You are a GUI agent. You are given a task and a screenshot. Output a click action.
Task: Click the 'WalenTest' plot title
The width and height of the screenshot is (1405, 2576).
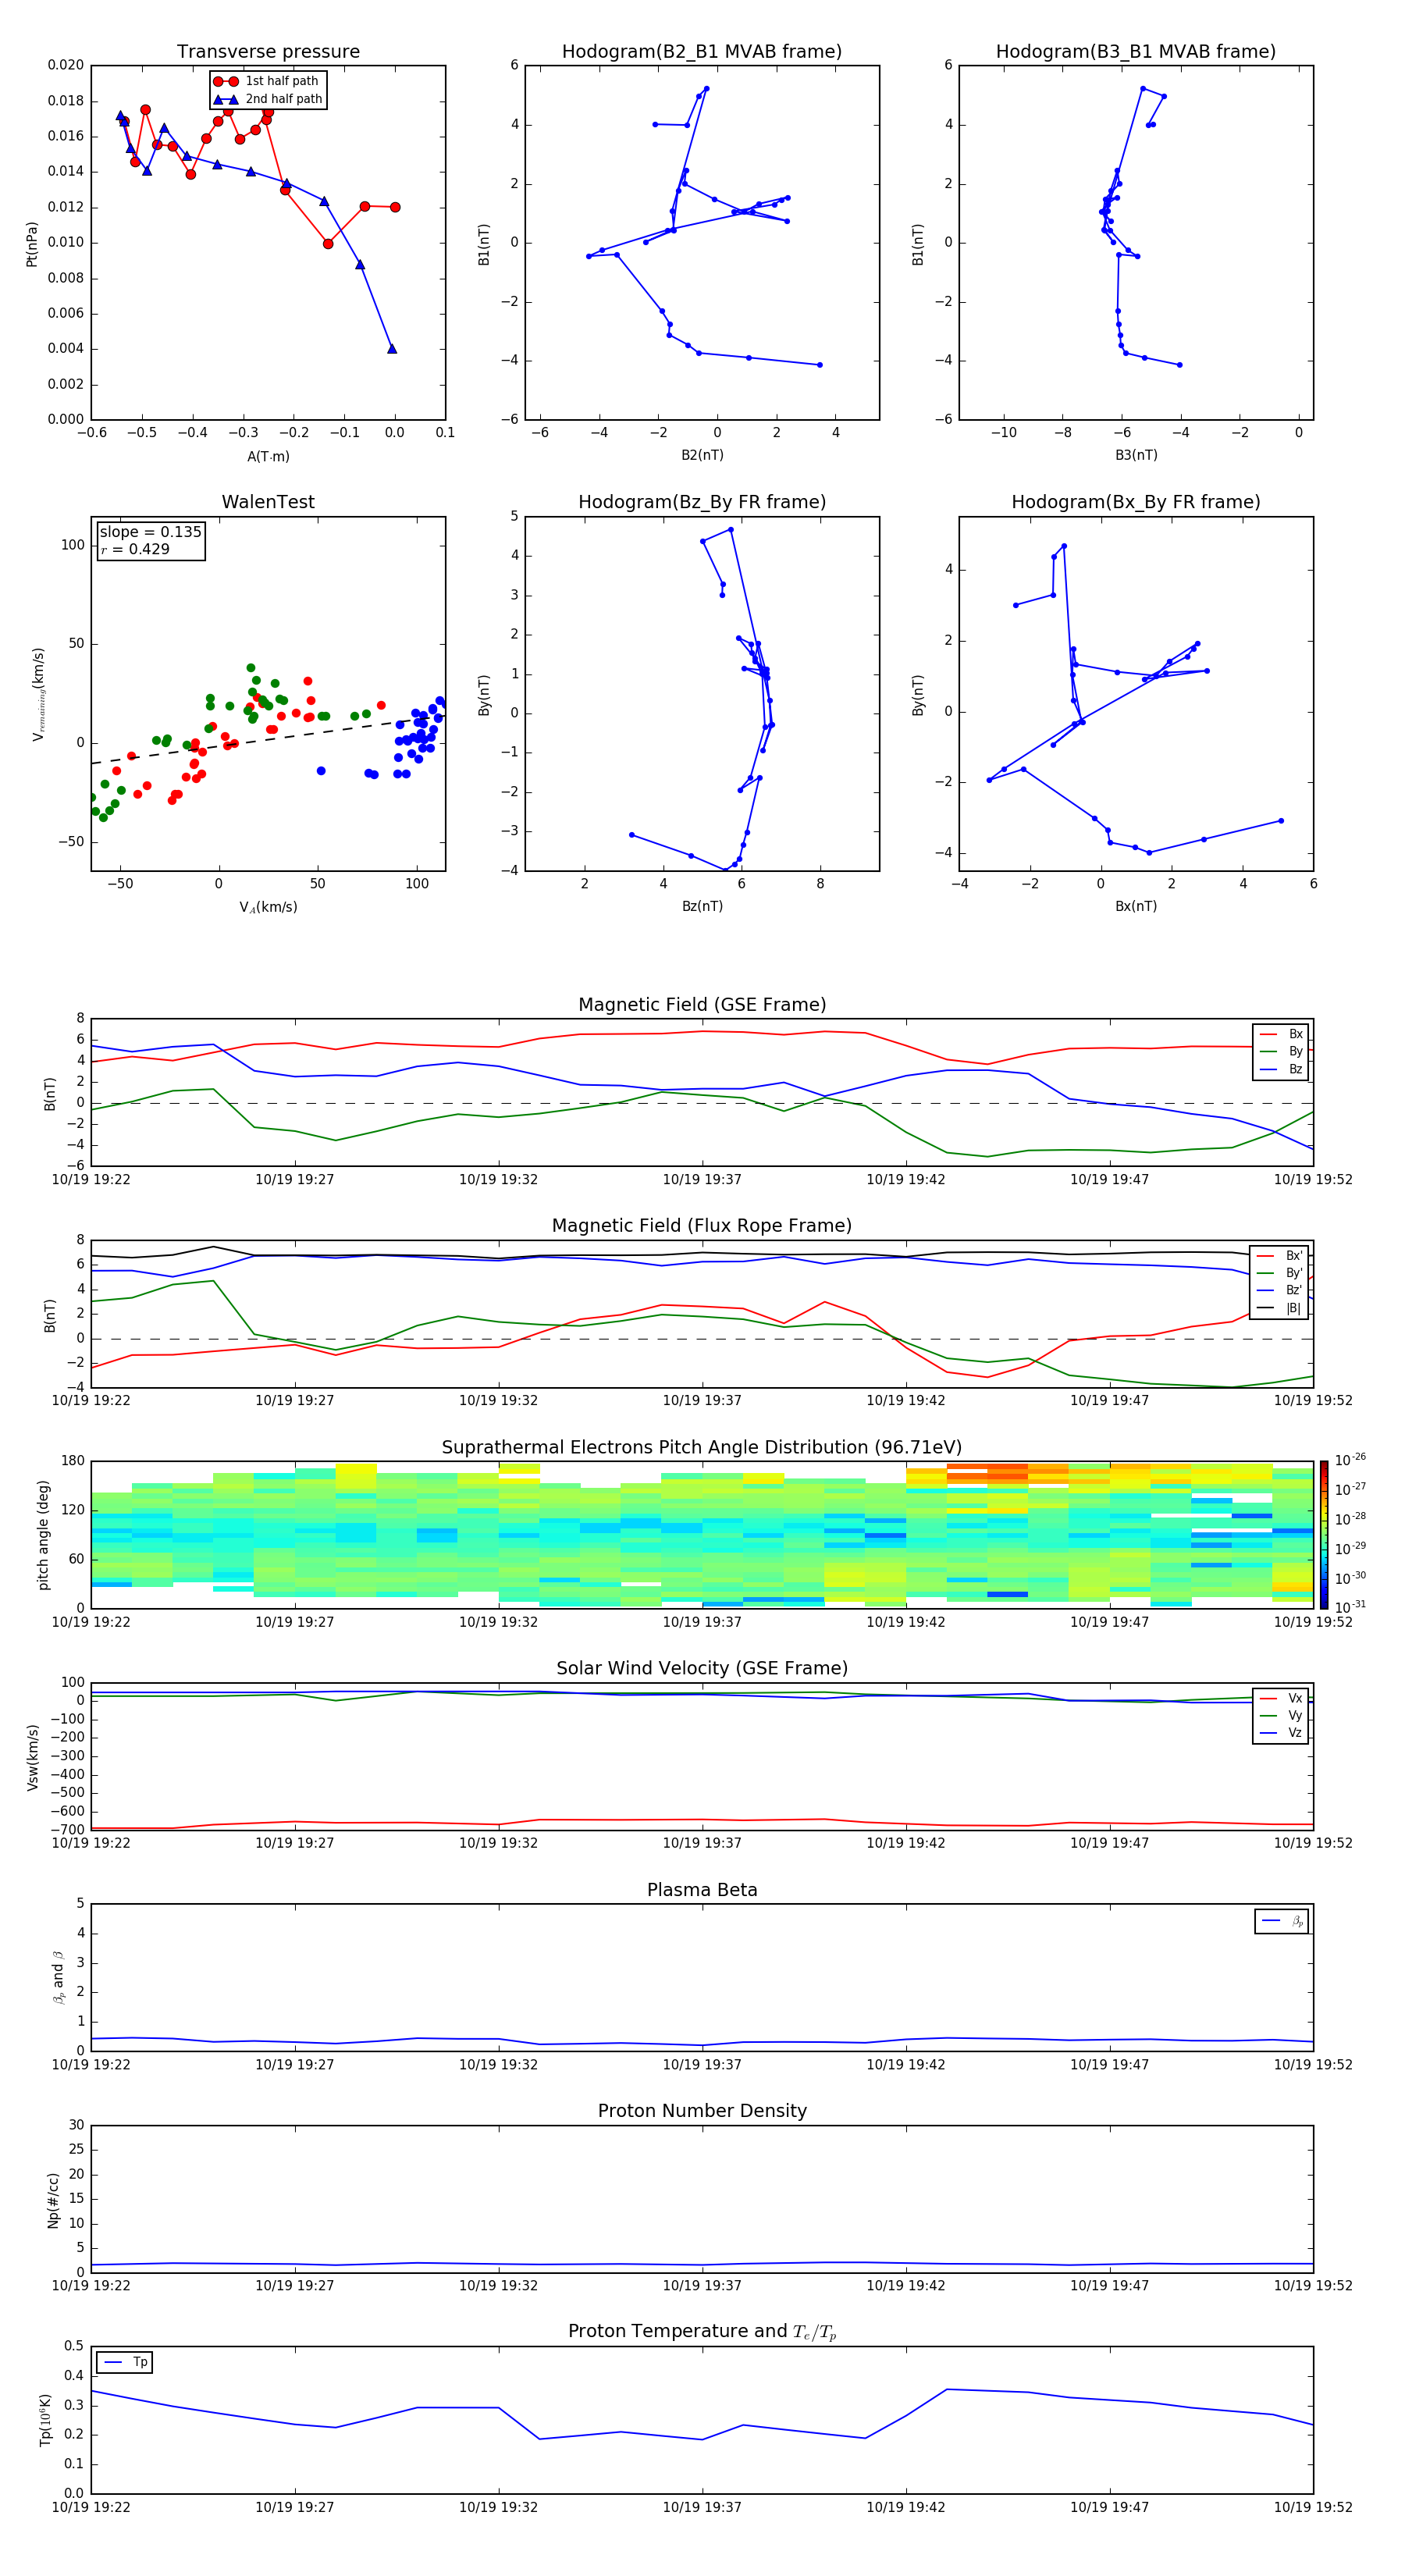tap(268, 502)
